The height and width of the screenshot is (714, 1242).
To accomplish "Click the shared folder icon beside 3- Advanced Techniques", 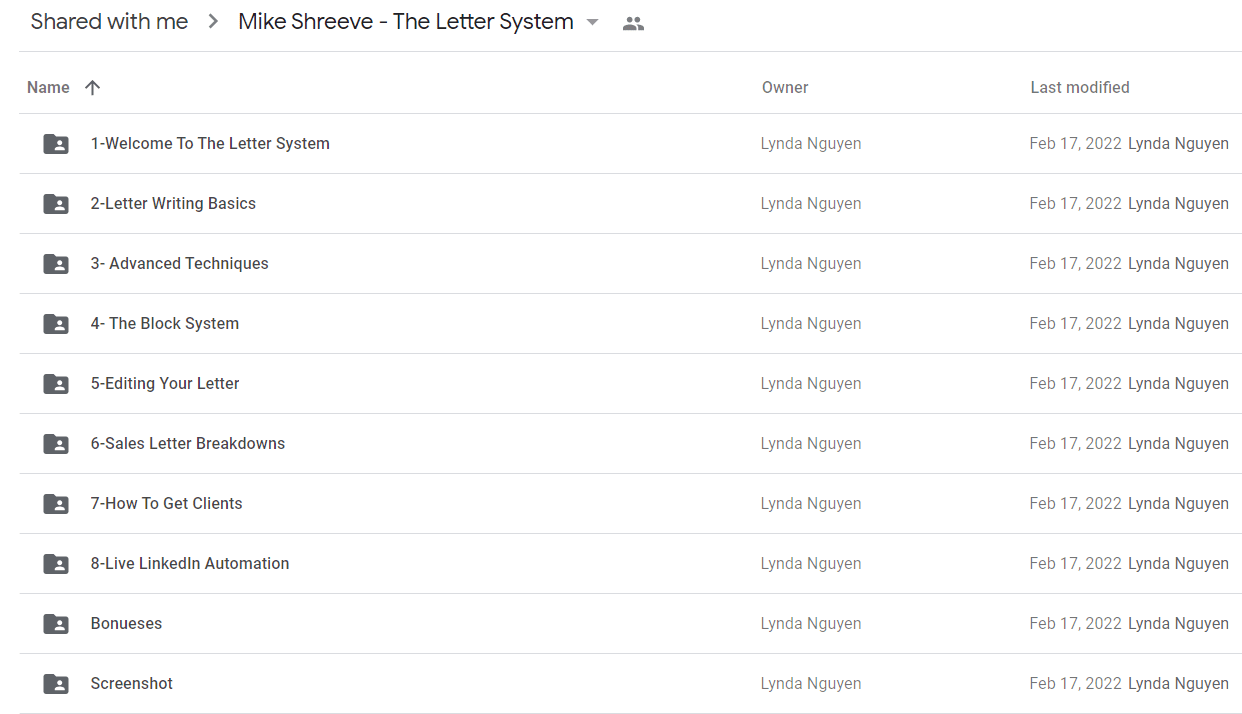I will click(x=56, y=264).
